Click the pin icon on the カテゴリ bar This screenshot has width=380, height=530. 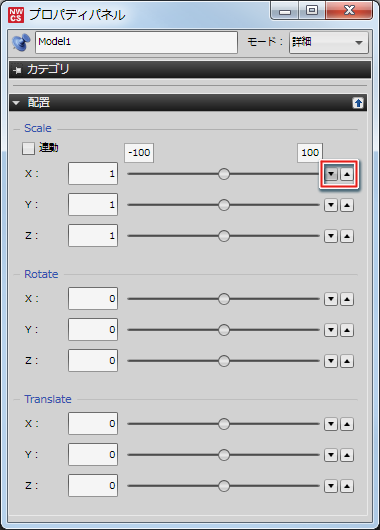click(x=17, y=70)
